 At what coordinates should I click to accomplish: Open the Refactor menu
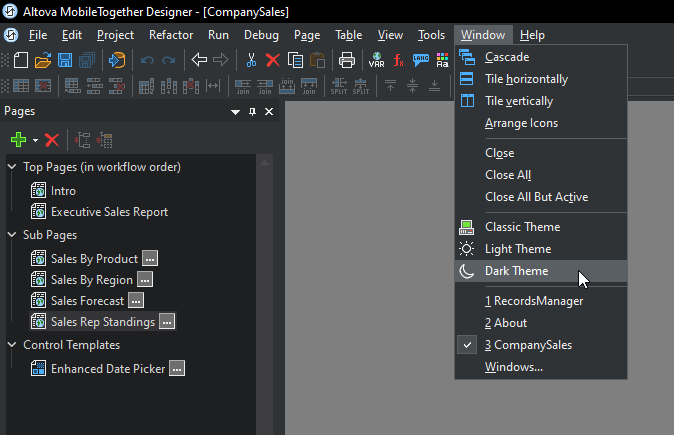tap(171, 35)
